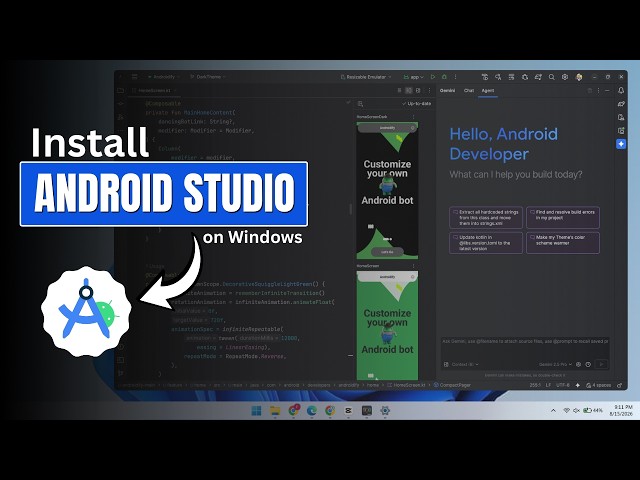640x480 pixels.
Task: Select the HomeScreenDark preview thumbnail
Action: (387, 190)
